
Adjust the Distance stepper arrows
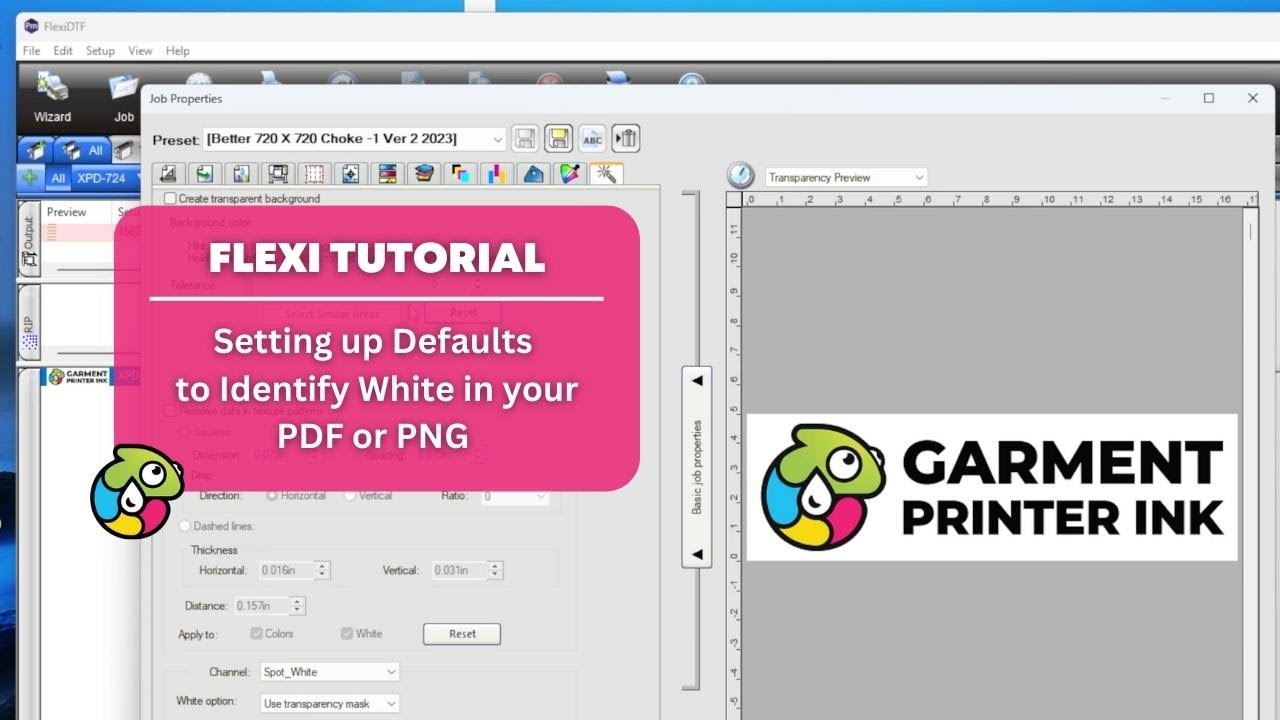[297, 606]
